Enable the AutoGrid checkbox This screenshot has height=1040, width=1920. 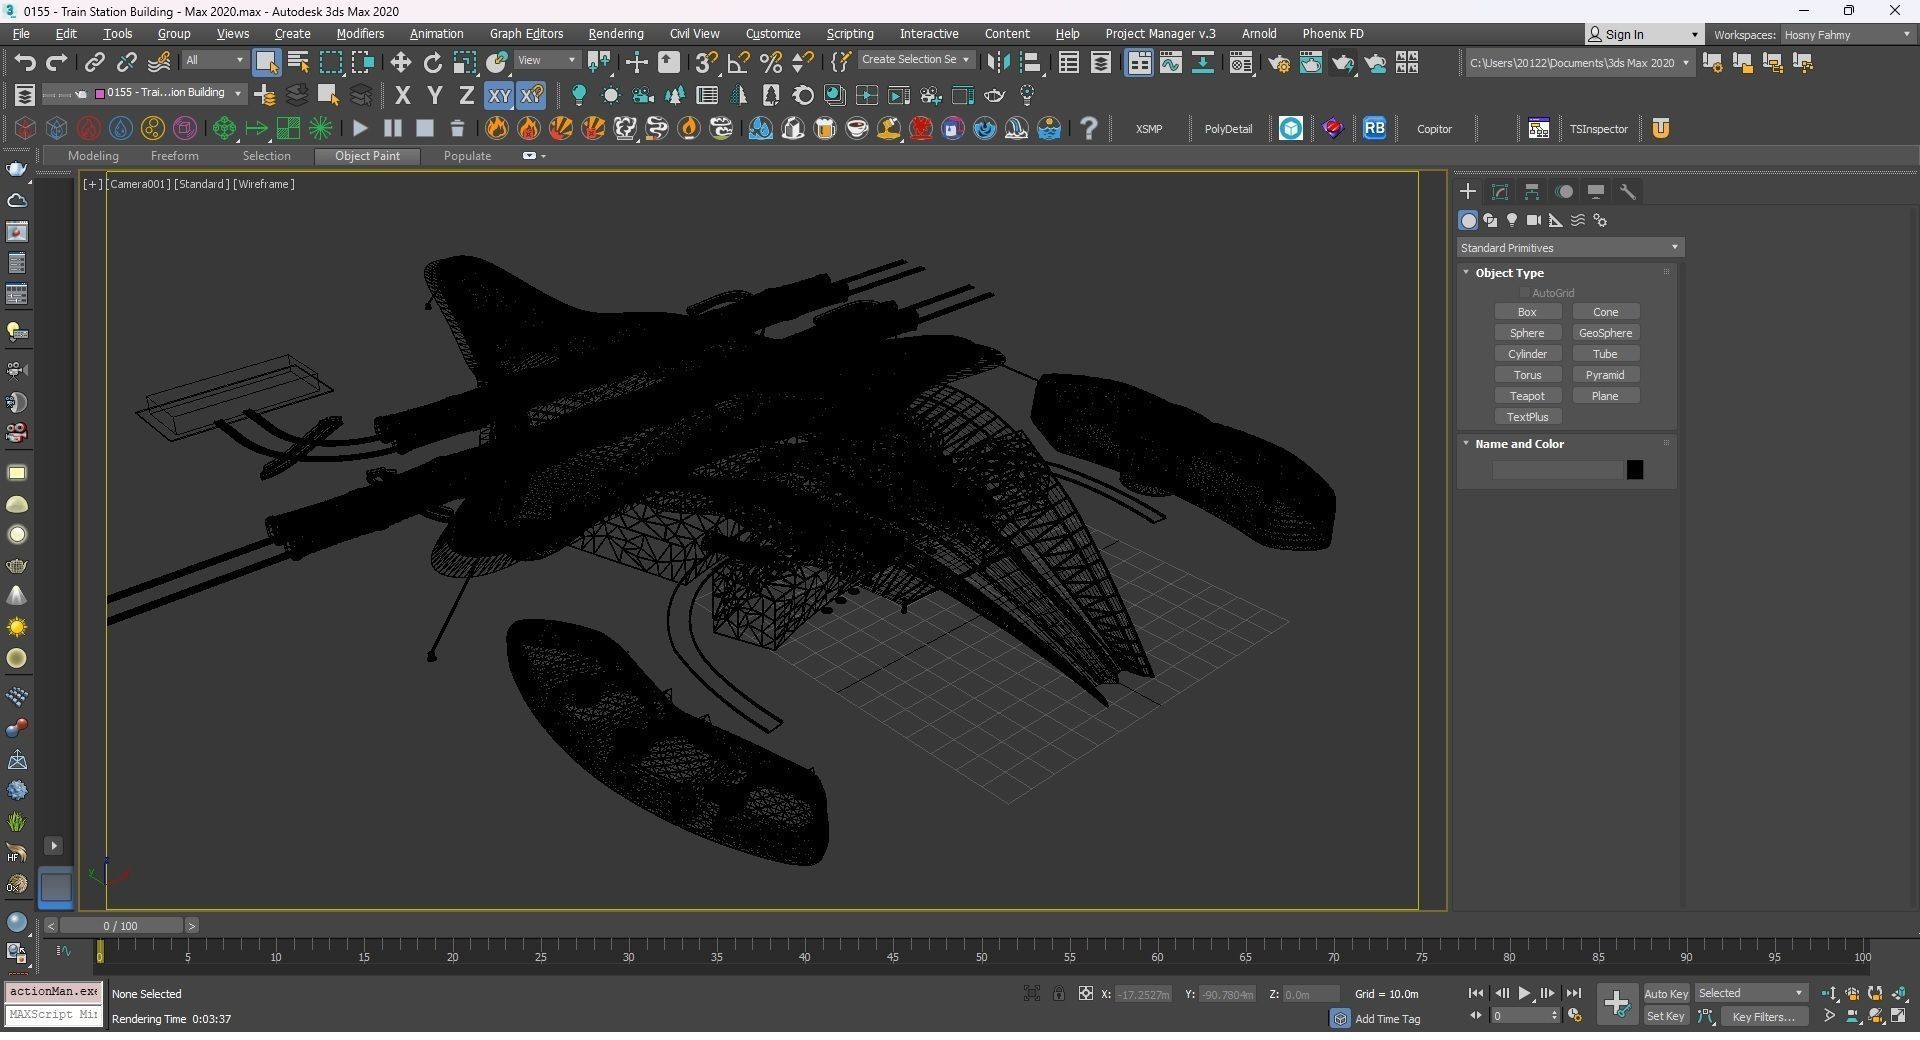click(1525, 293)
